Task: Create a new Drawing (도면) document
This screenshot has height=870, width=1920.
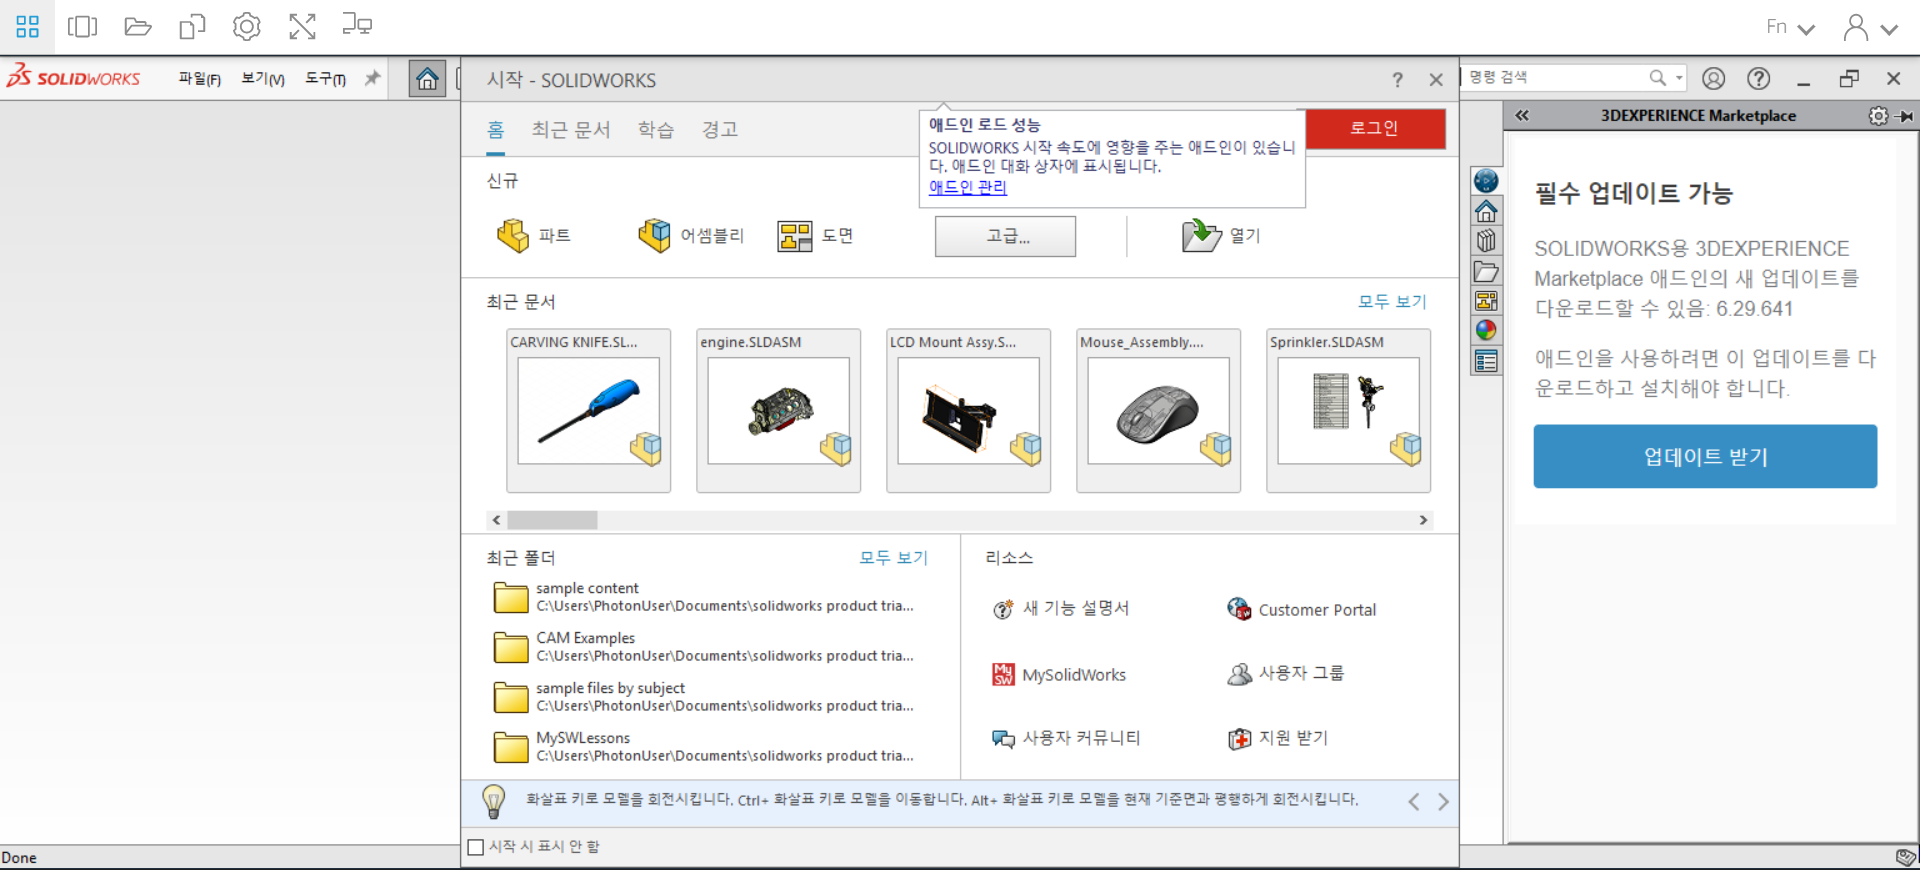Action: 815,236
